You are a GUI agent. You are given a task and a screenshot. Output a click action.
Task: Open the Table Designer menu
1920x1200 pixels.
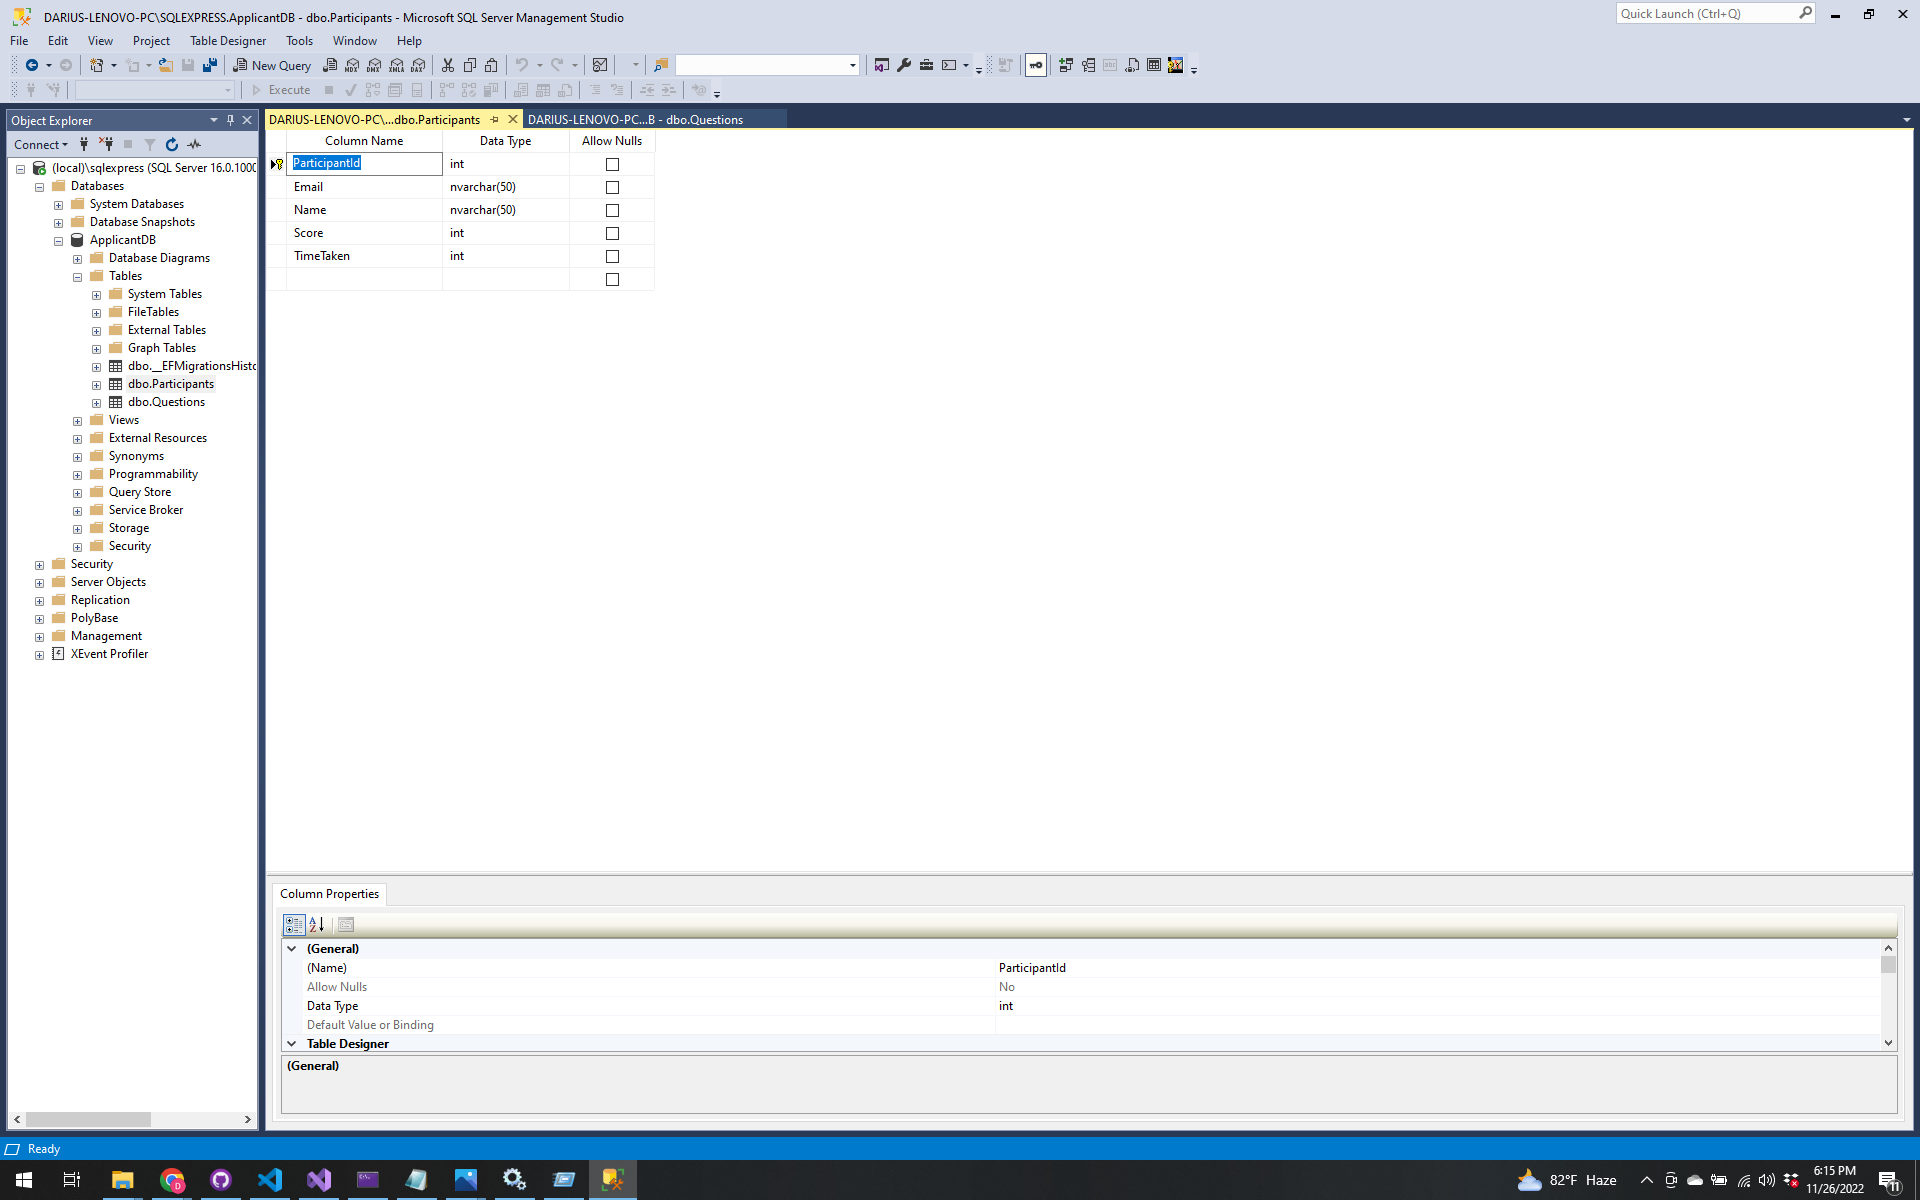point(228,40)
